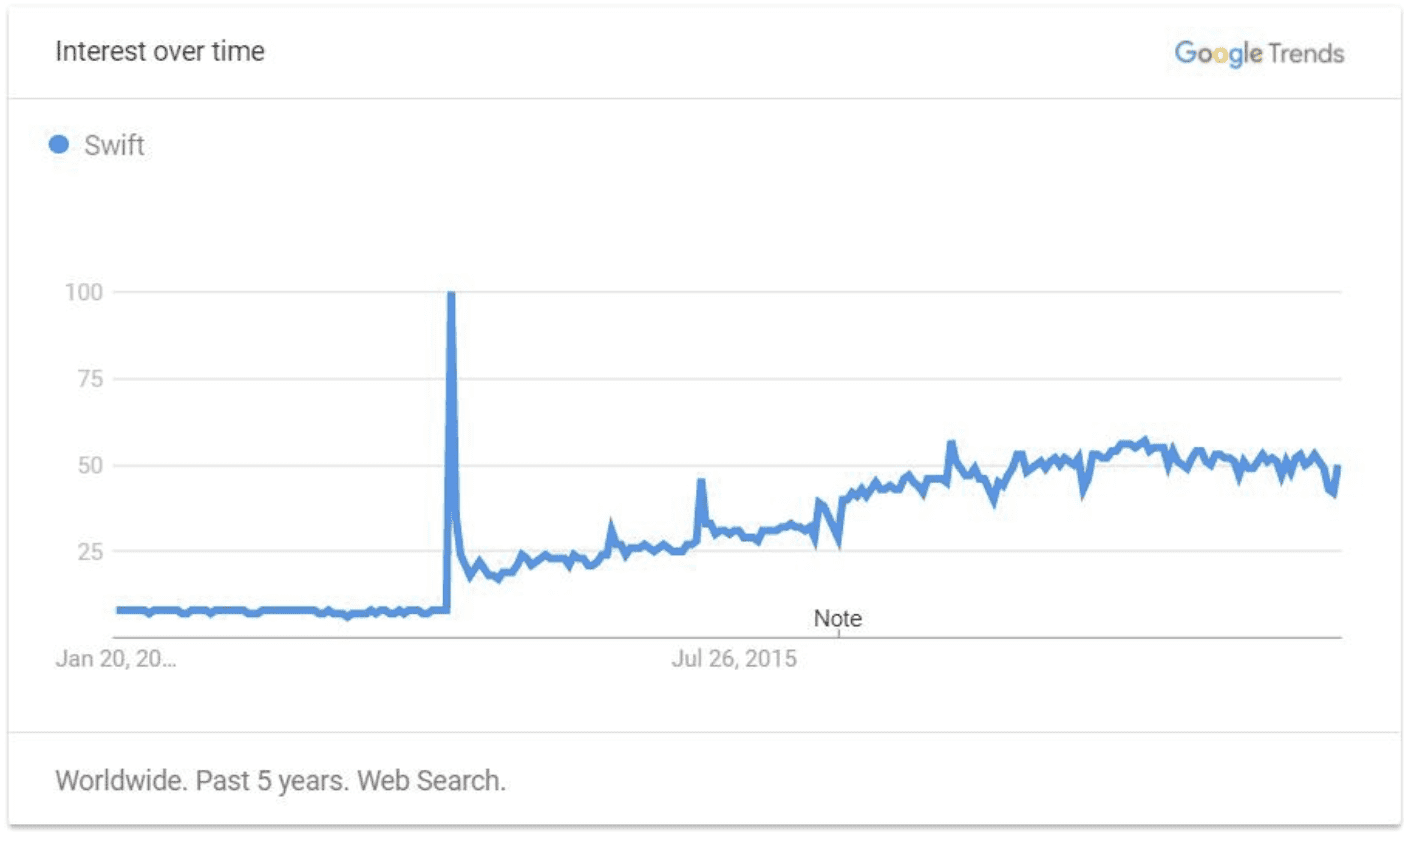Click the 25 y-axis value label
Viewport: 1420px width, 844px height.
click(91, 551)
